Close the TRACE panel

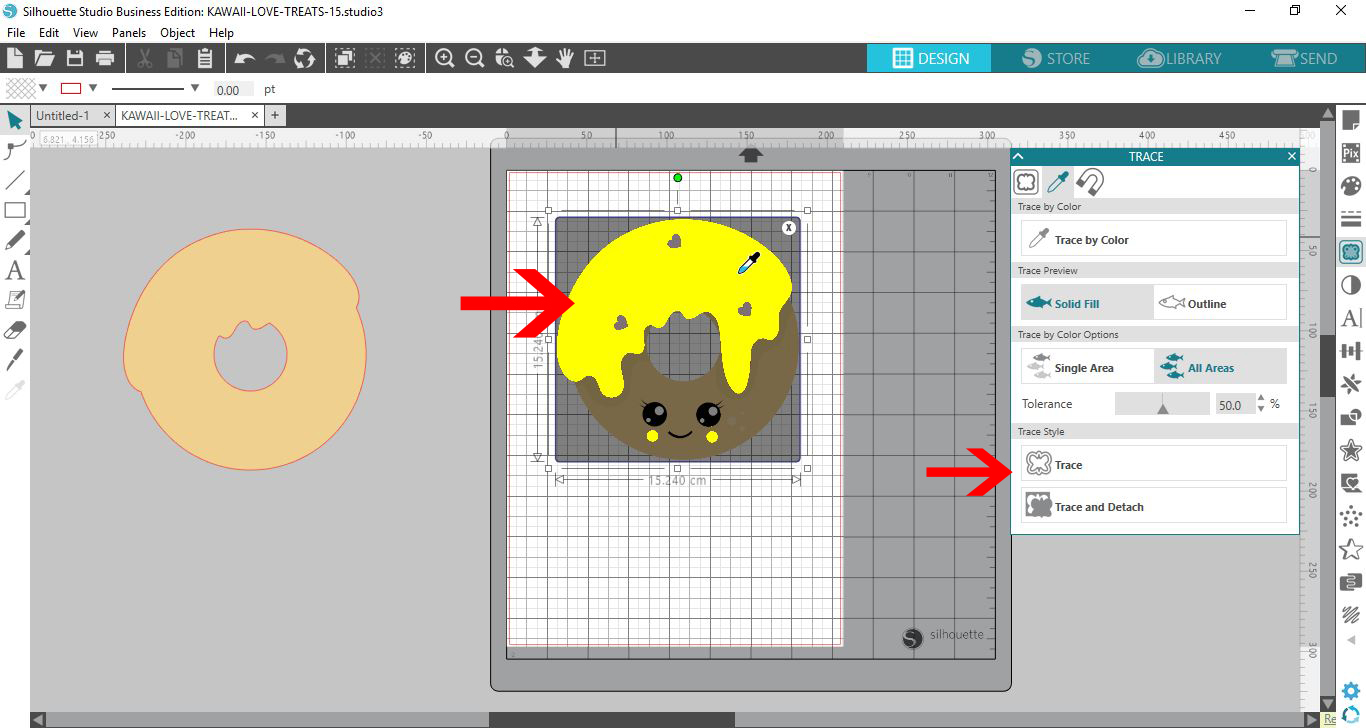point(1291,156)
